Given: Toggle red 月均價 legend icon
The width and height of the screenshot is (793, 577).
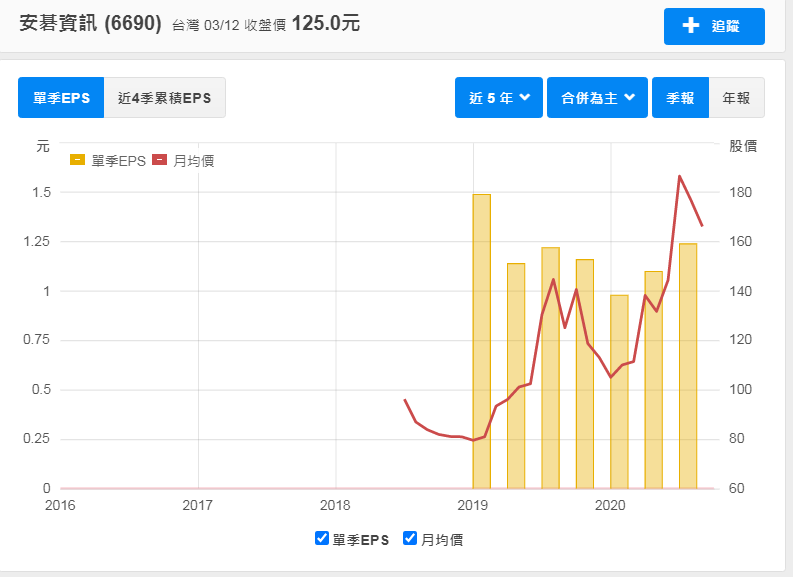Looking at the screenshot, I should tap(159, 160).
